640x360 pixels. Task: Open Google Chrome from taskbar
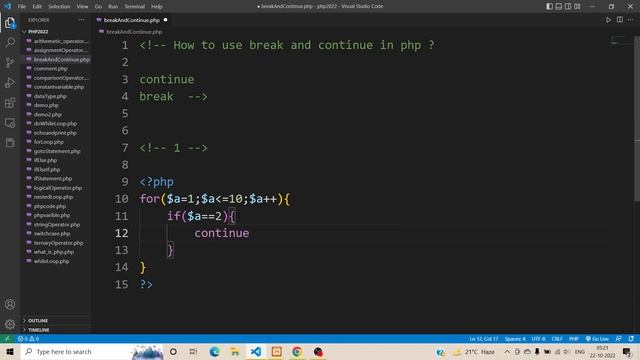click(x=297, y=351)
